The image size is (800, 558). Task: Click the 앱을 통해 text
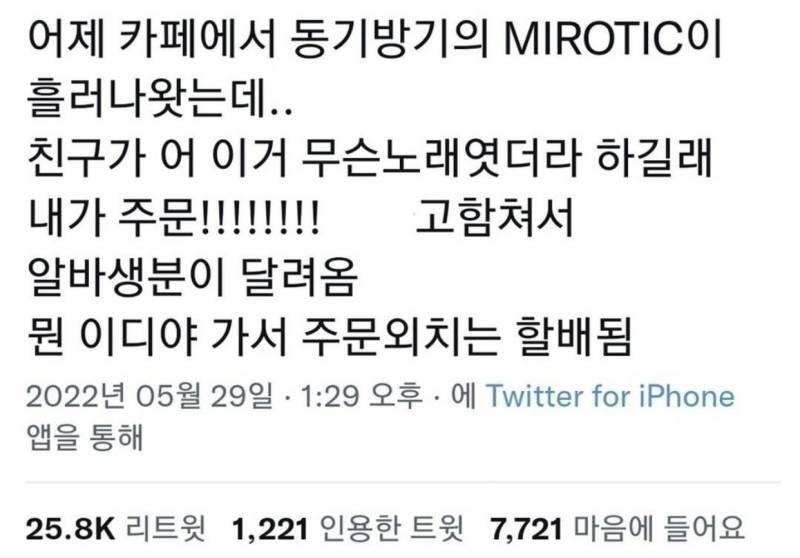[x=85, y=438]
